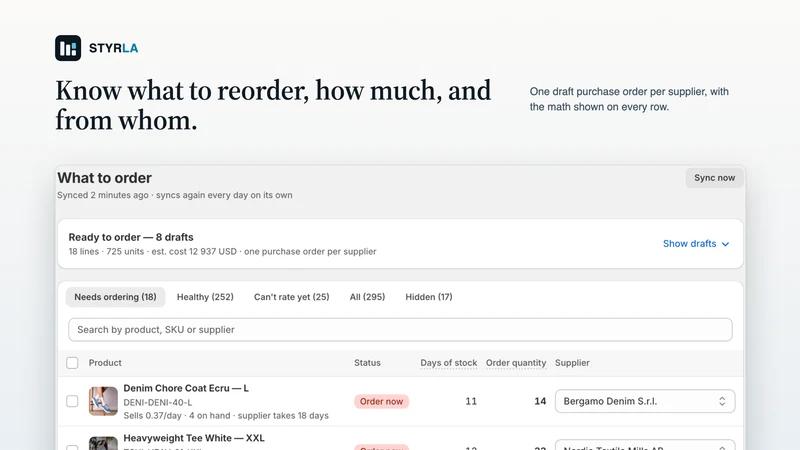The height and width of the screenshot is (450, 800).
Task: Check the Denim Chore Coat Ecru row checkbox
Action: pyautogui.click(x=72, y=402)
